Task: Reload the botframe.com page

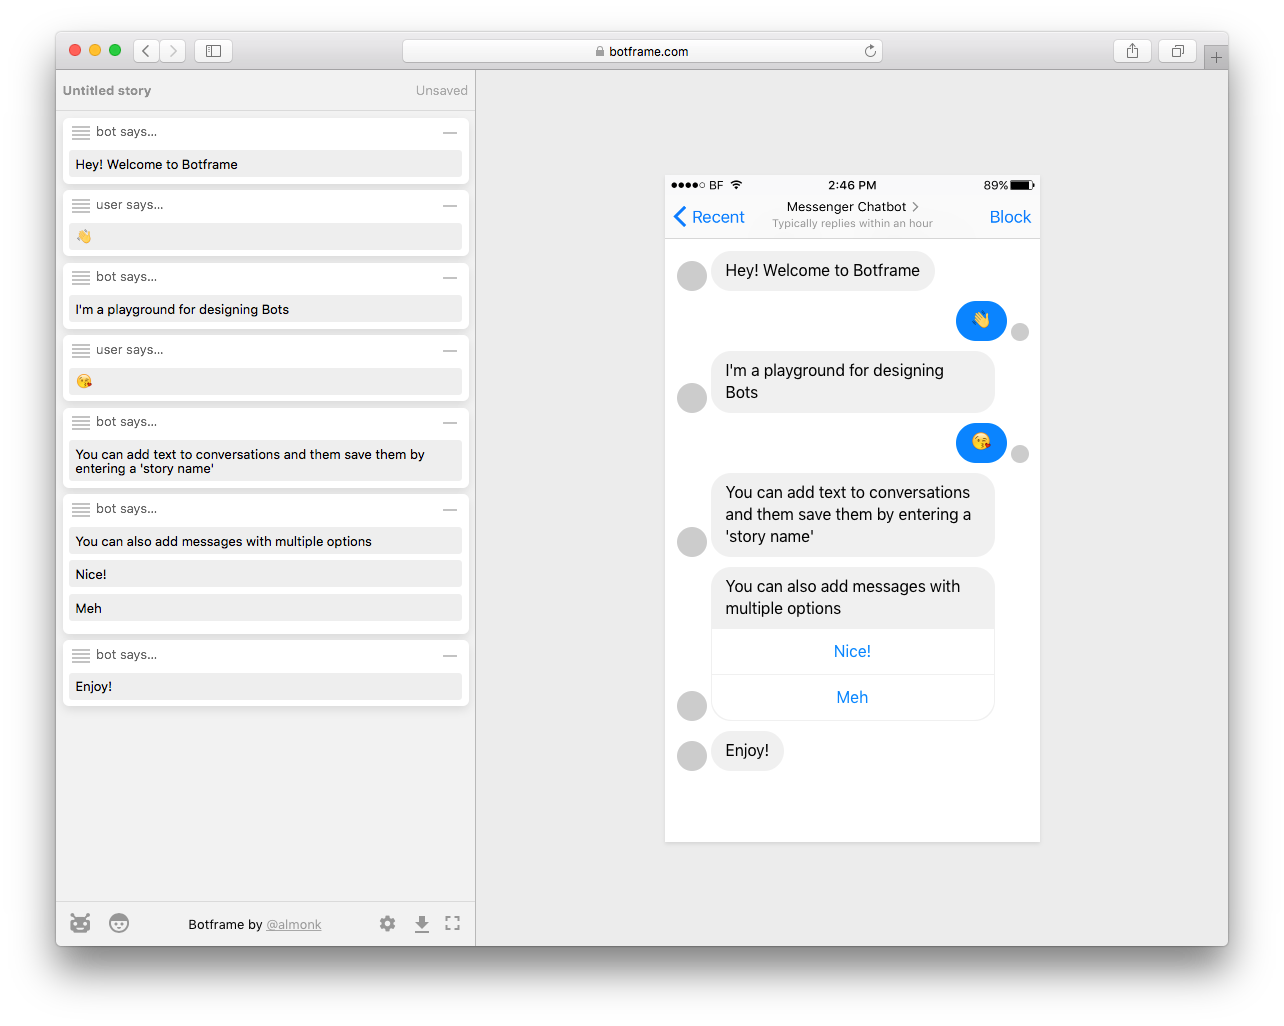Action: pos(870,51)
